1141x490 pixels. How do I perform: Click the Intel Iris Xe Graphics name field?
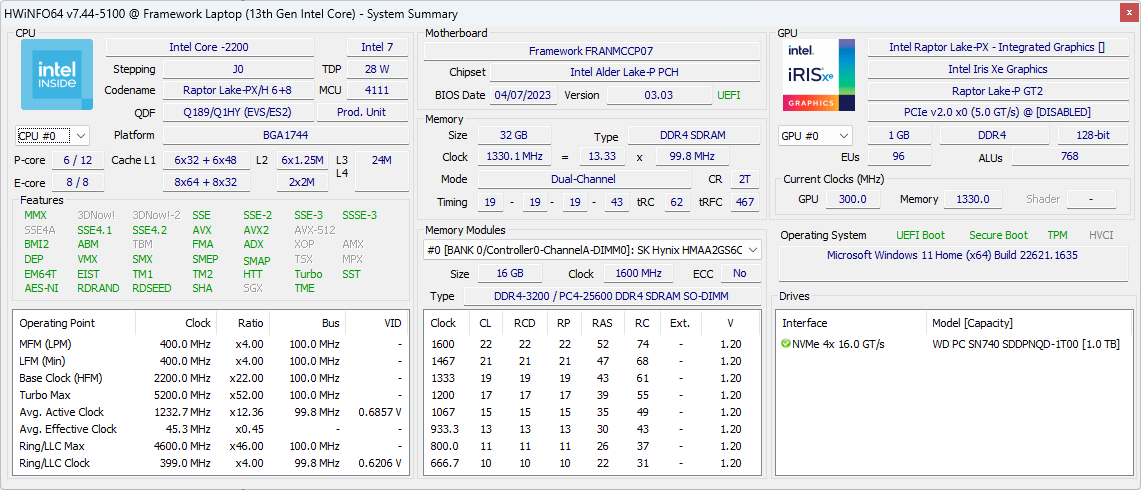point(997,69)
